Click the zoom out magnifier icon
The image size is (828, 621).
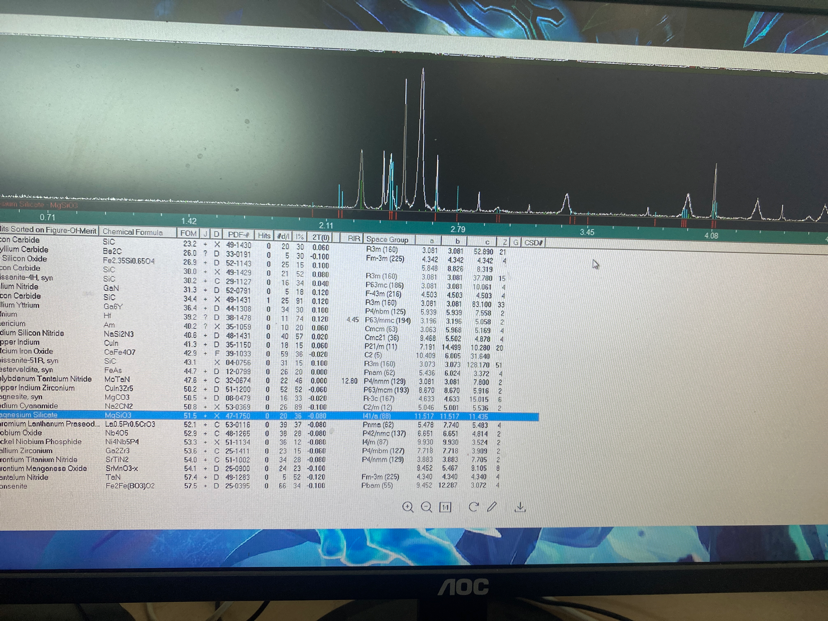click(x=427, y=507)
